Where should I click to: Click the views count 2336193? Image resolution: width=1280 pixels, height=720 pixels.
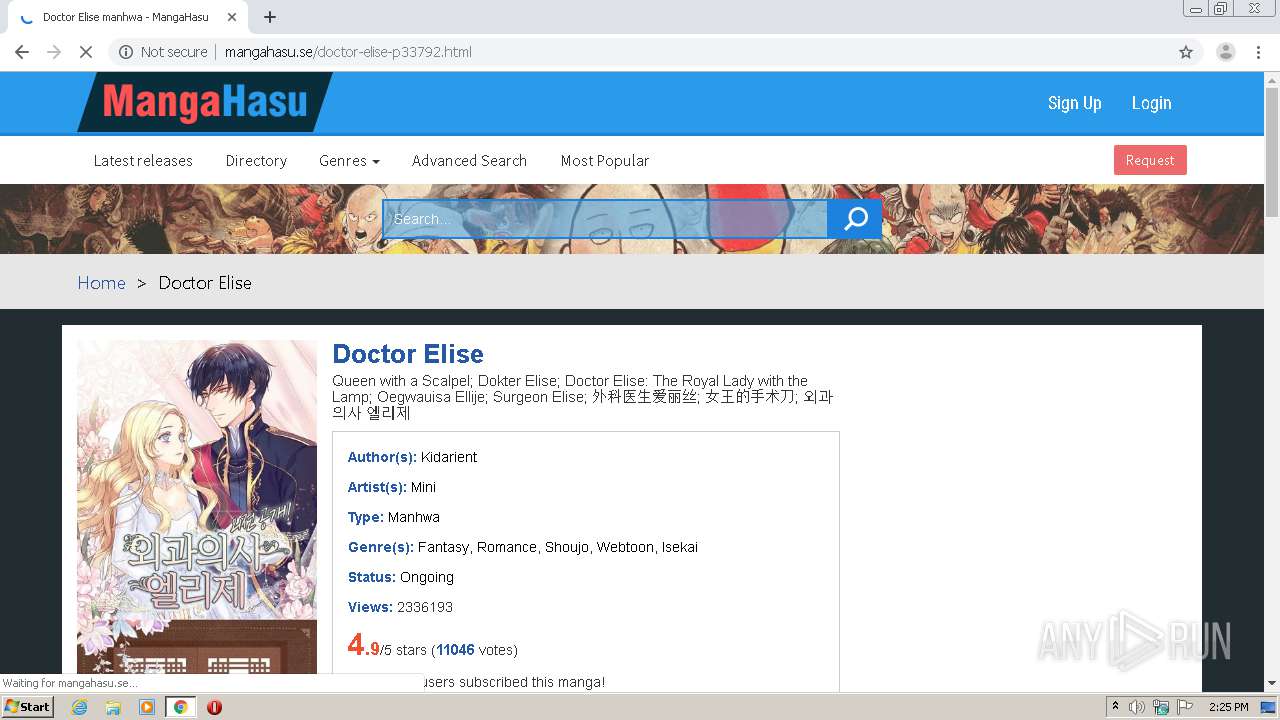[x=425, y=607]
